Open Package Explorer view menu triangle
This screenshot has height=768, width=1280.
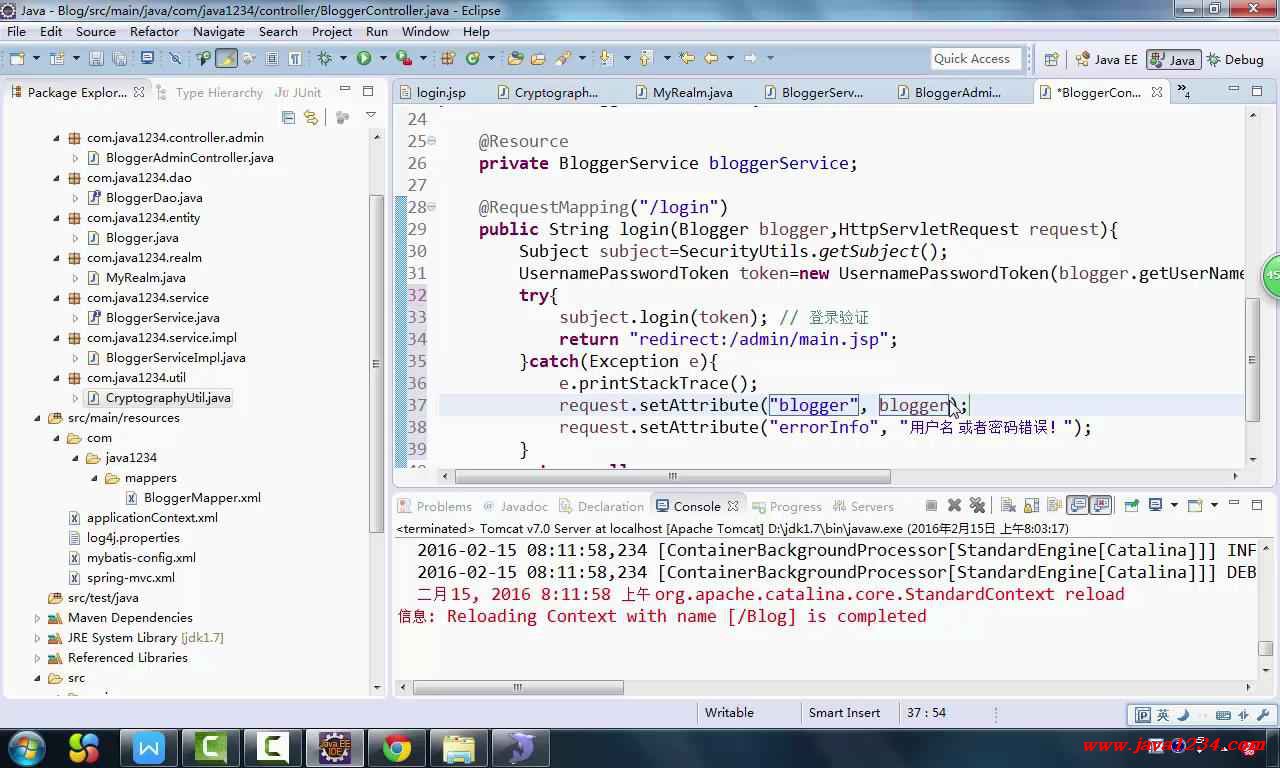371,116
